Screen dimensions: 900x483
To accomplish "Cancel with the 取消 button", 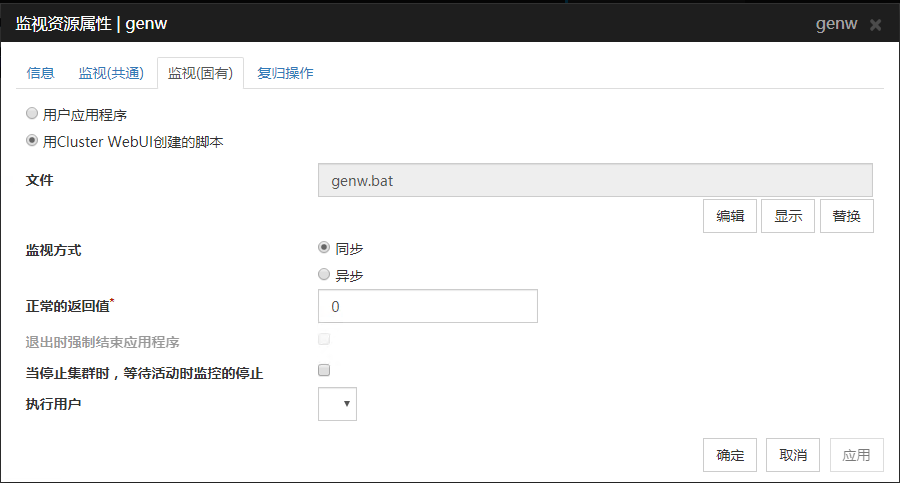I will (793, 455).
